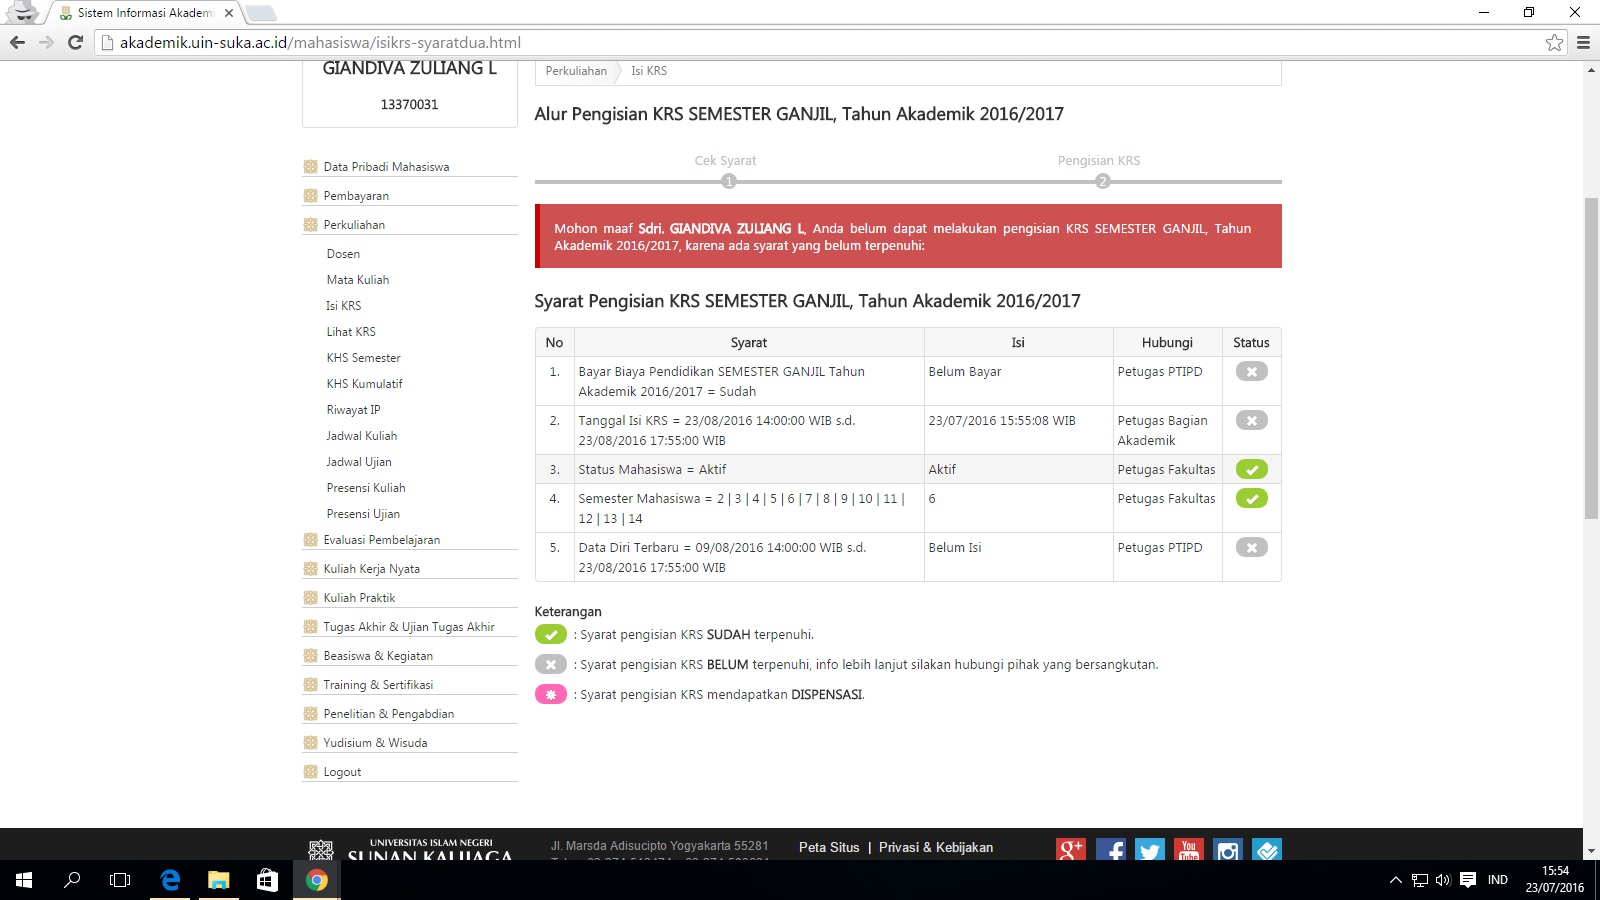Screen dimensions: 1600x900
Task: Open the Twitter icon in footer
Action: (x=1149, y=849)
